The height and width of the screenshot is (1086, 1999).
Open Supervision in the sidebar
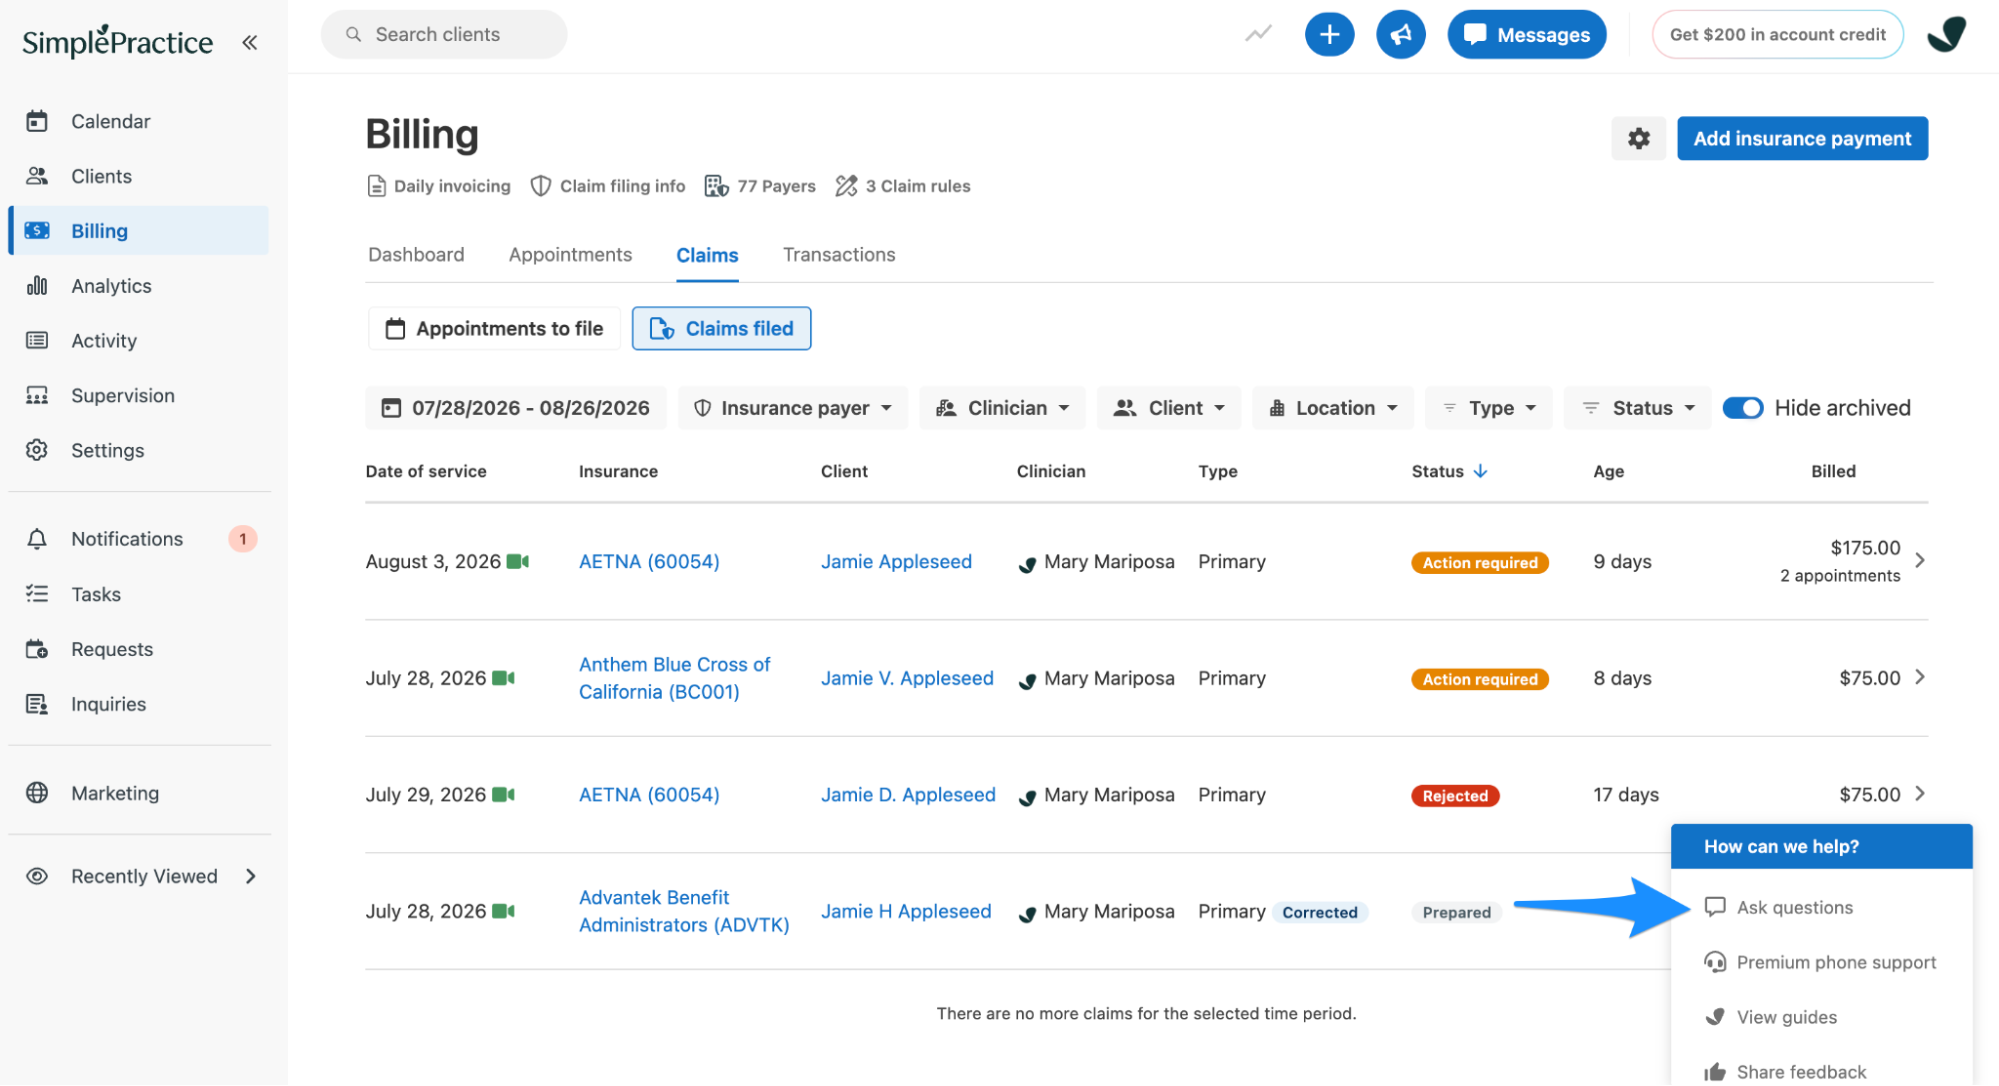point(122,396)
